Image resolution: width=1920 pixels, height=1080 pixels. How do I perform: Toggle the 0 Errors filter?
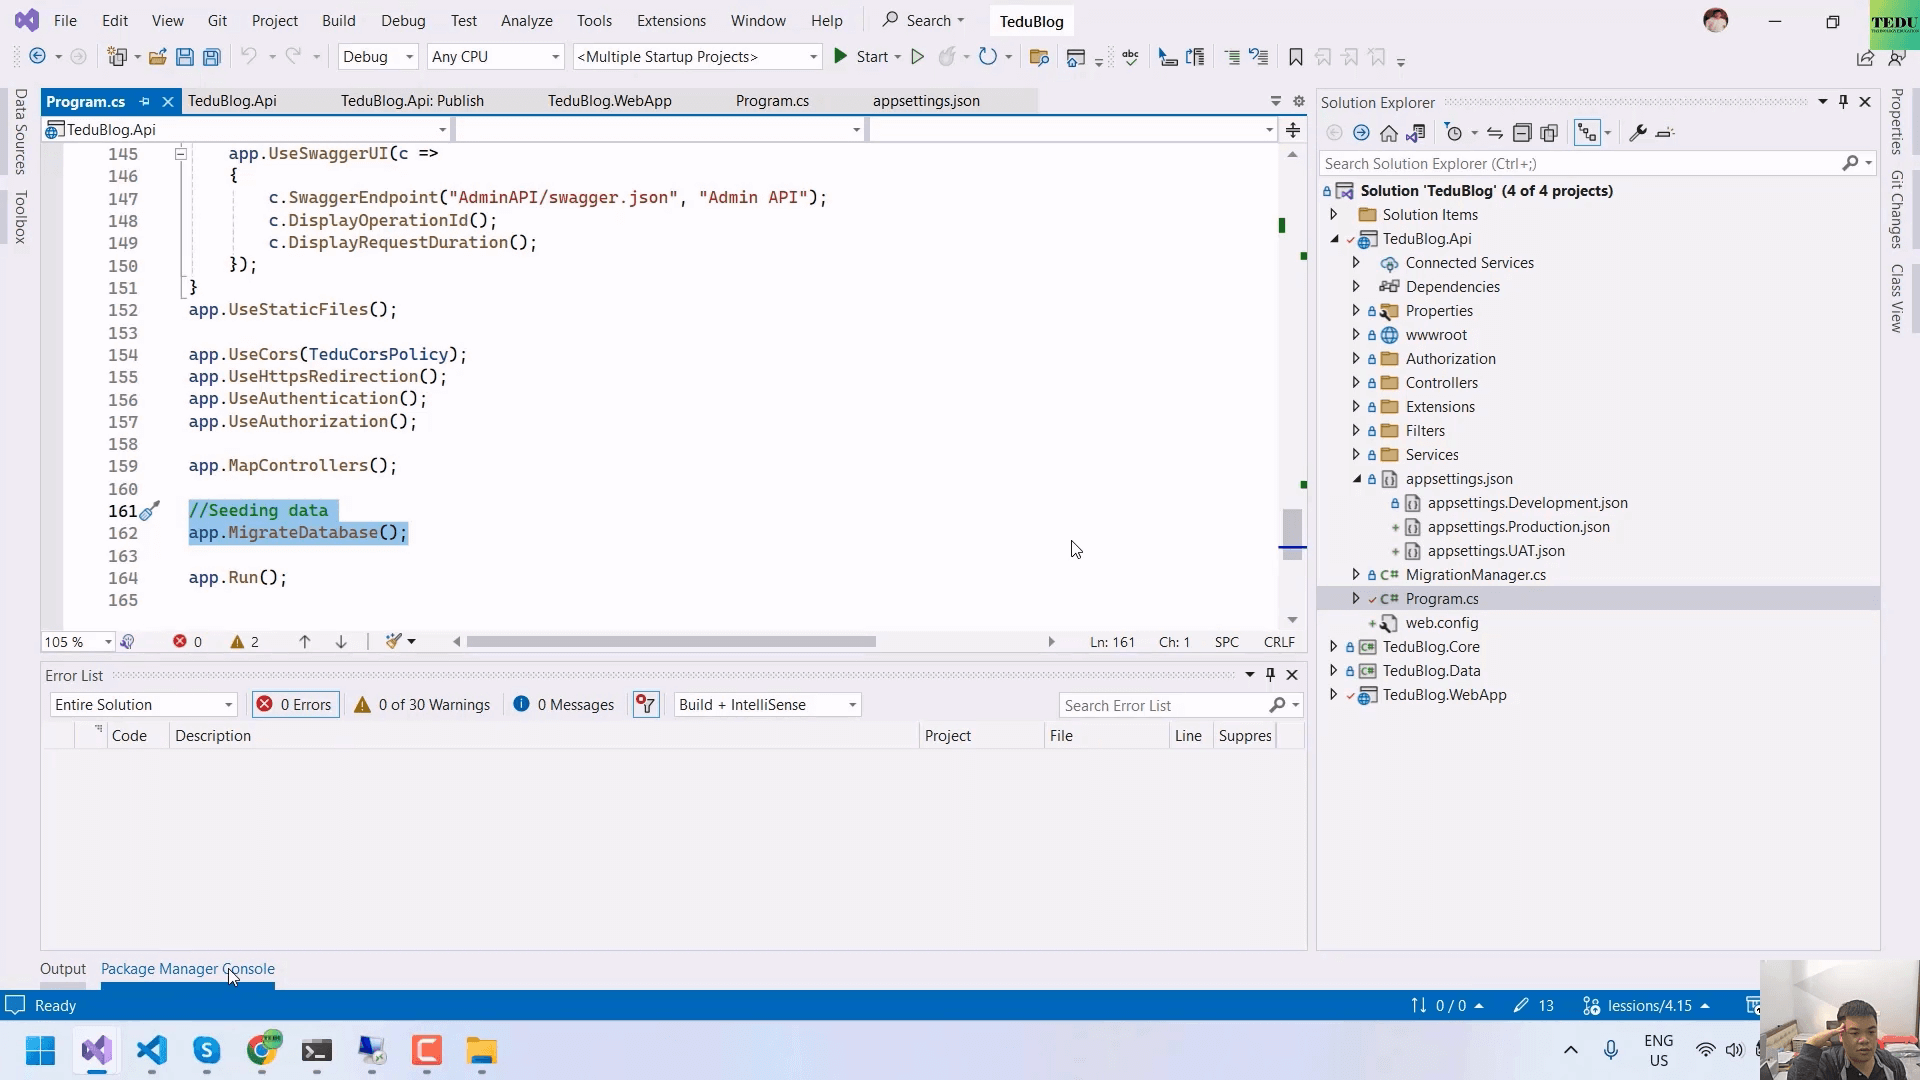[x=296, y=705]
